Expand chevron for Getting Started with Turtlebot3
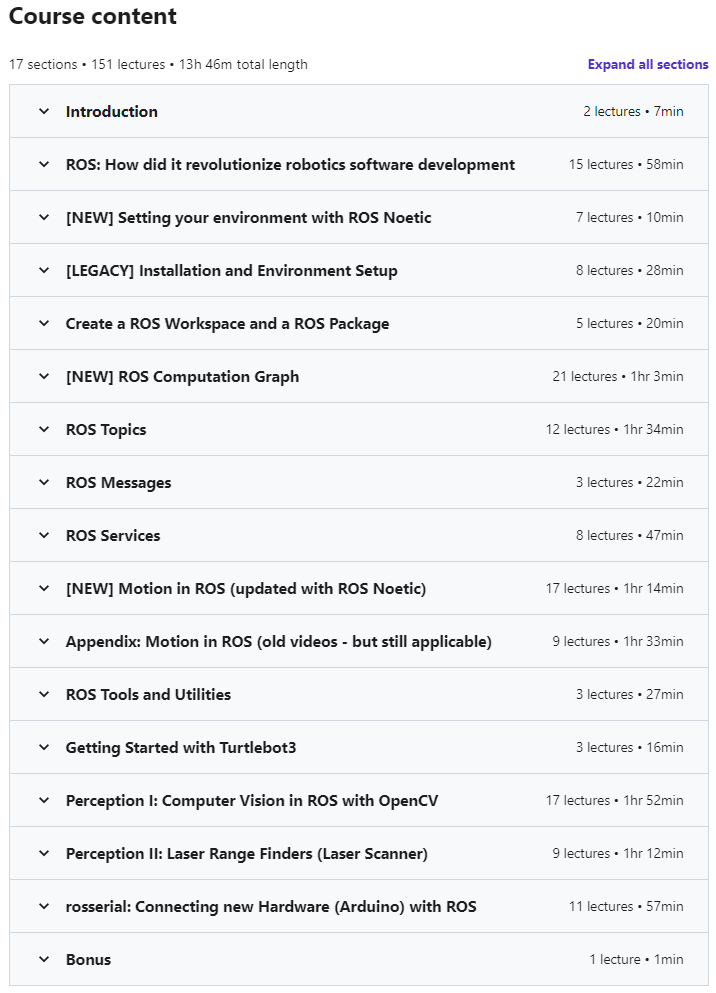 click(44, 747)
